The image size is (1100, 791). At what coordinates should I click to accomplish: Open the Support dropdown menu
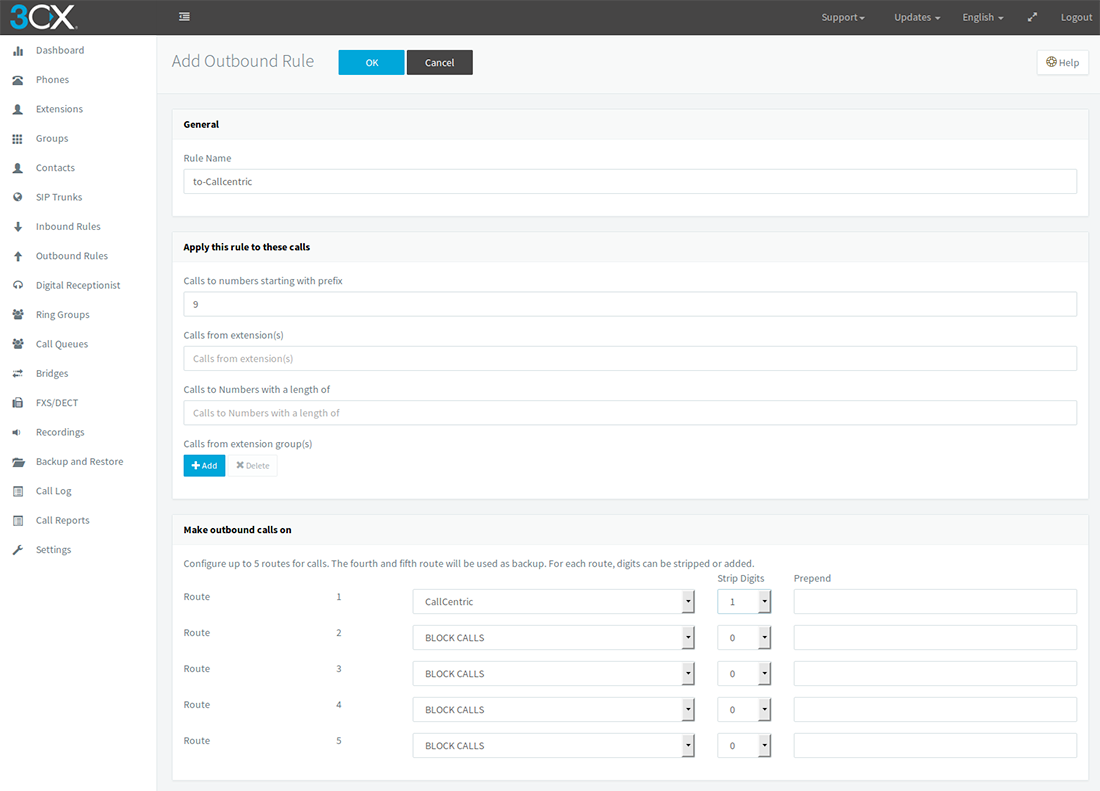coord(843,18)
